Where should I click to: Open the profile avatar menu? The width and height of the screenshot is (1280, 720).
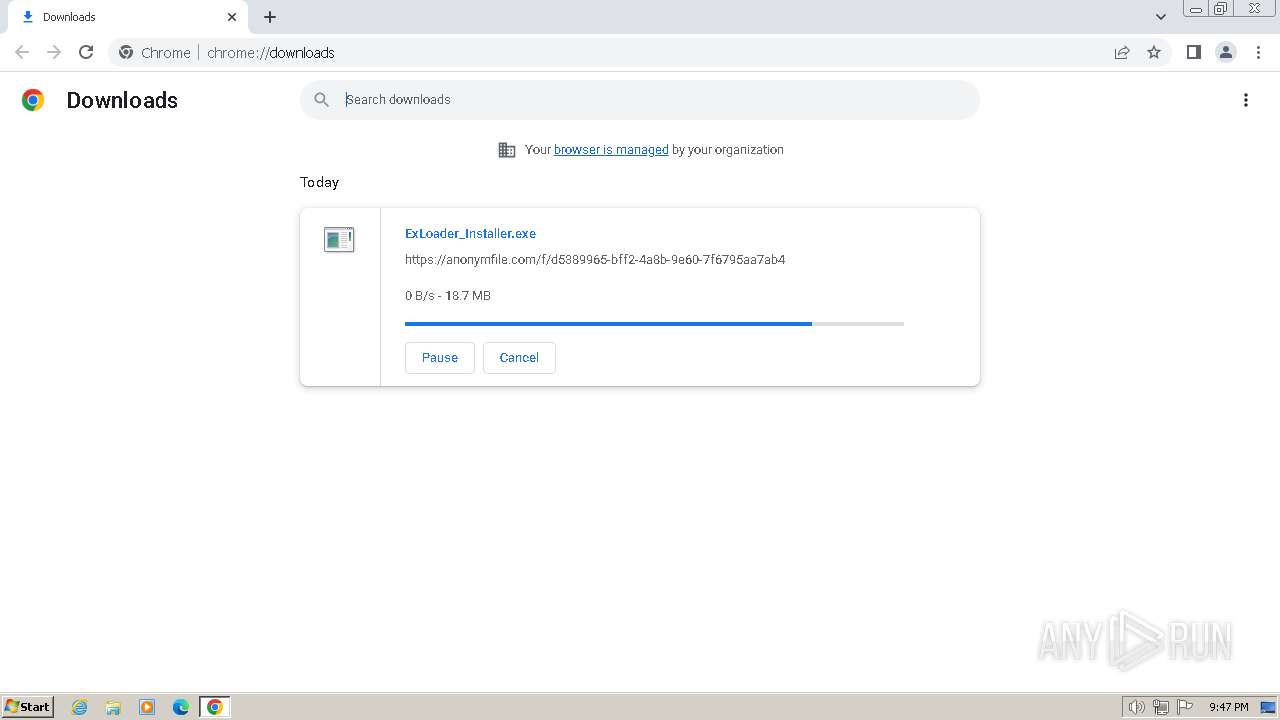pos(1225,52)
